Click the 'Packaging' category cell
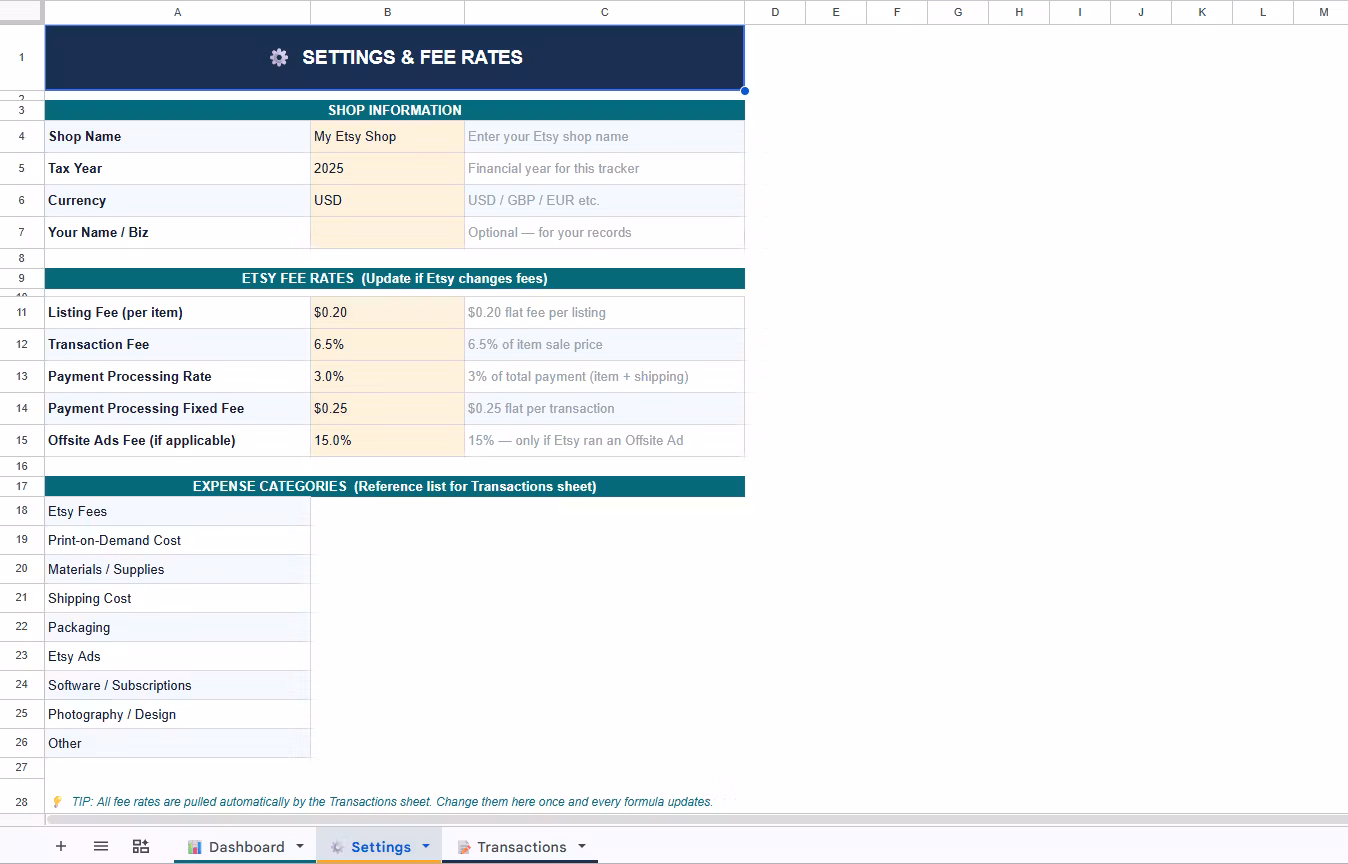Screen dimensions: 1348x864 pyautogui.click(x=178, y=627)
